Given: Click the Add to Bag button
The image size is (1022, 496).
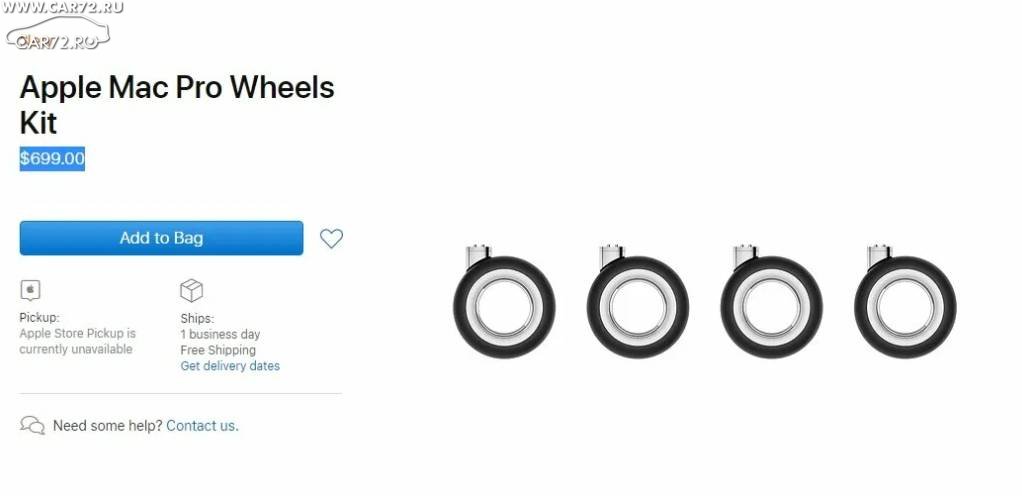Looking at the screenshot, I should (161, 238).
